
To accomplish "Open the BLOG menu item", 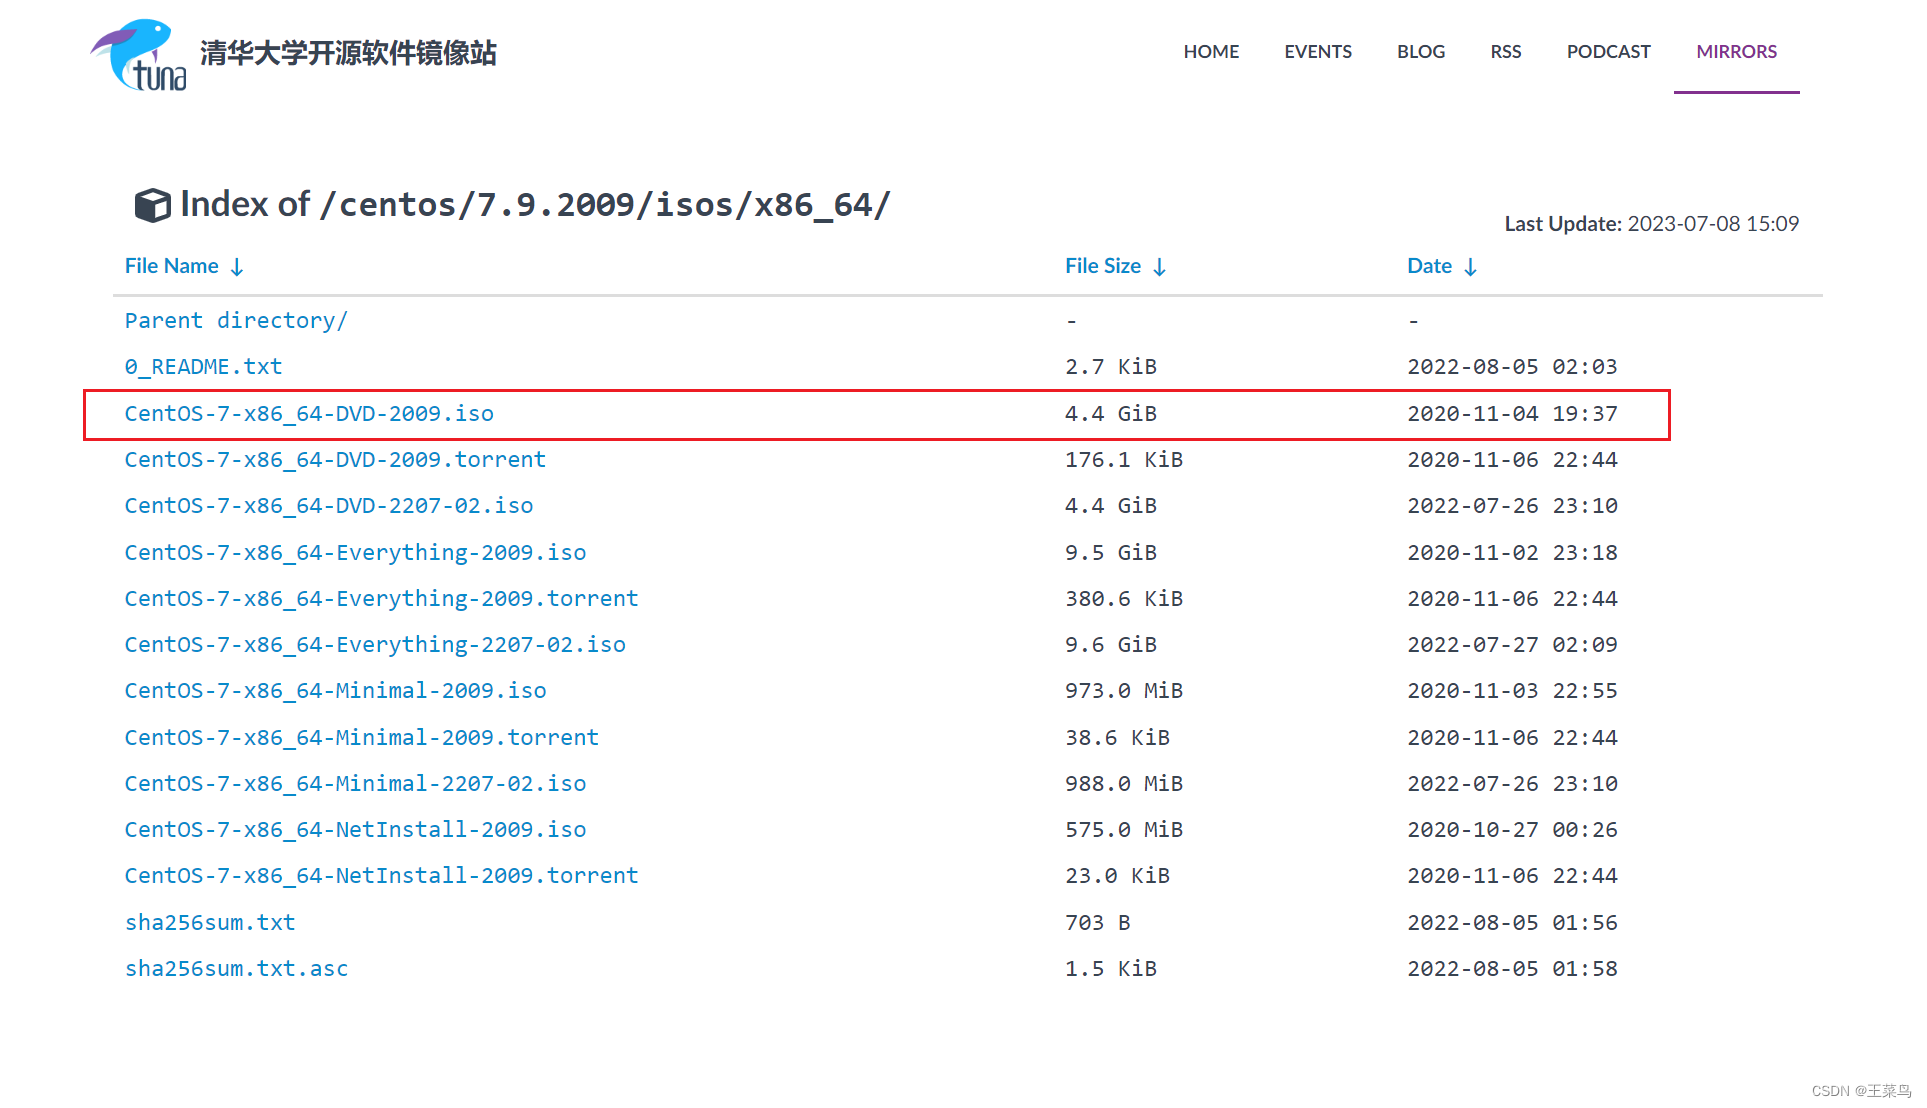I will click(x=1421, y=51).
